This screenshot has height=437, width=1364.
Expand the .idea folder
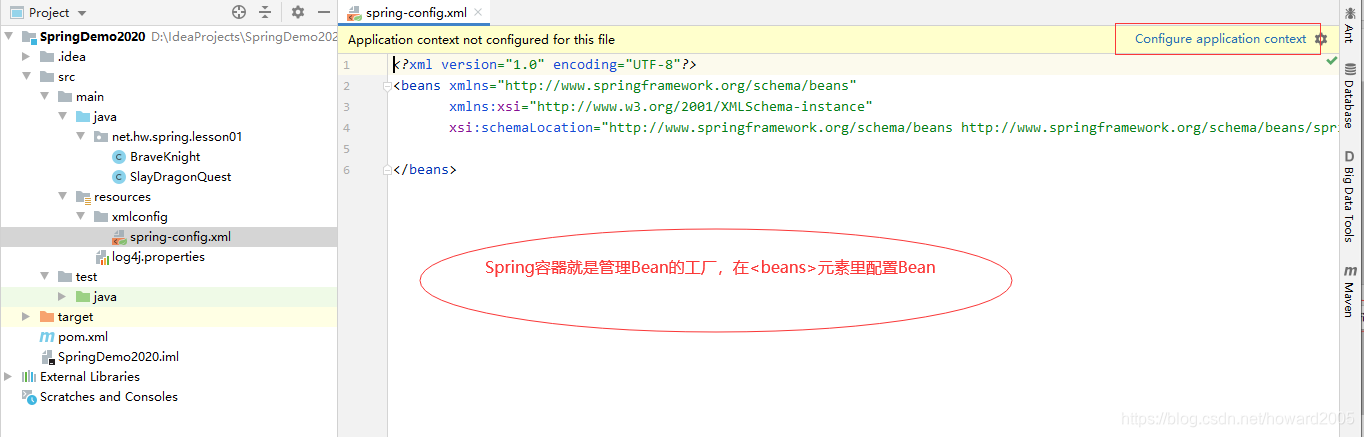point(28,57)
